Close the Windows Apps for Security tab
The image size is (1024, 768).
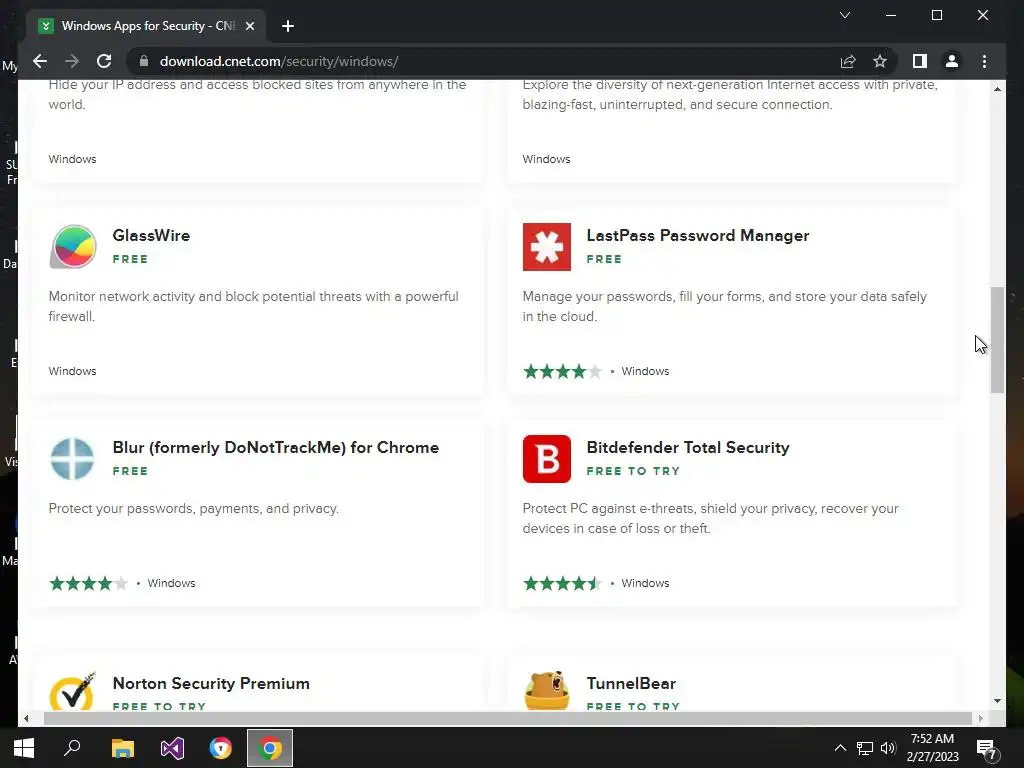[249, 26]
